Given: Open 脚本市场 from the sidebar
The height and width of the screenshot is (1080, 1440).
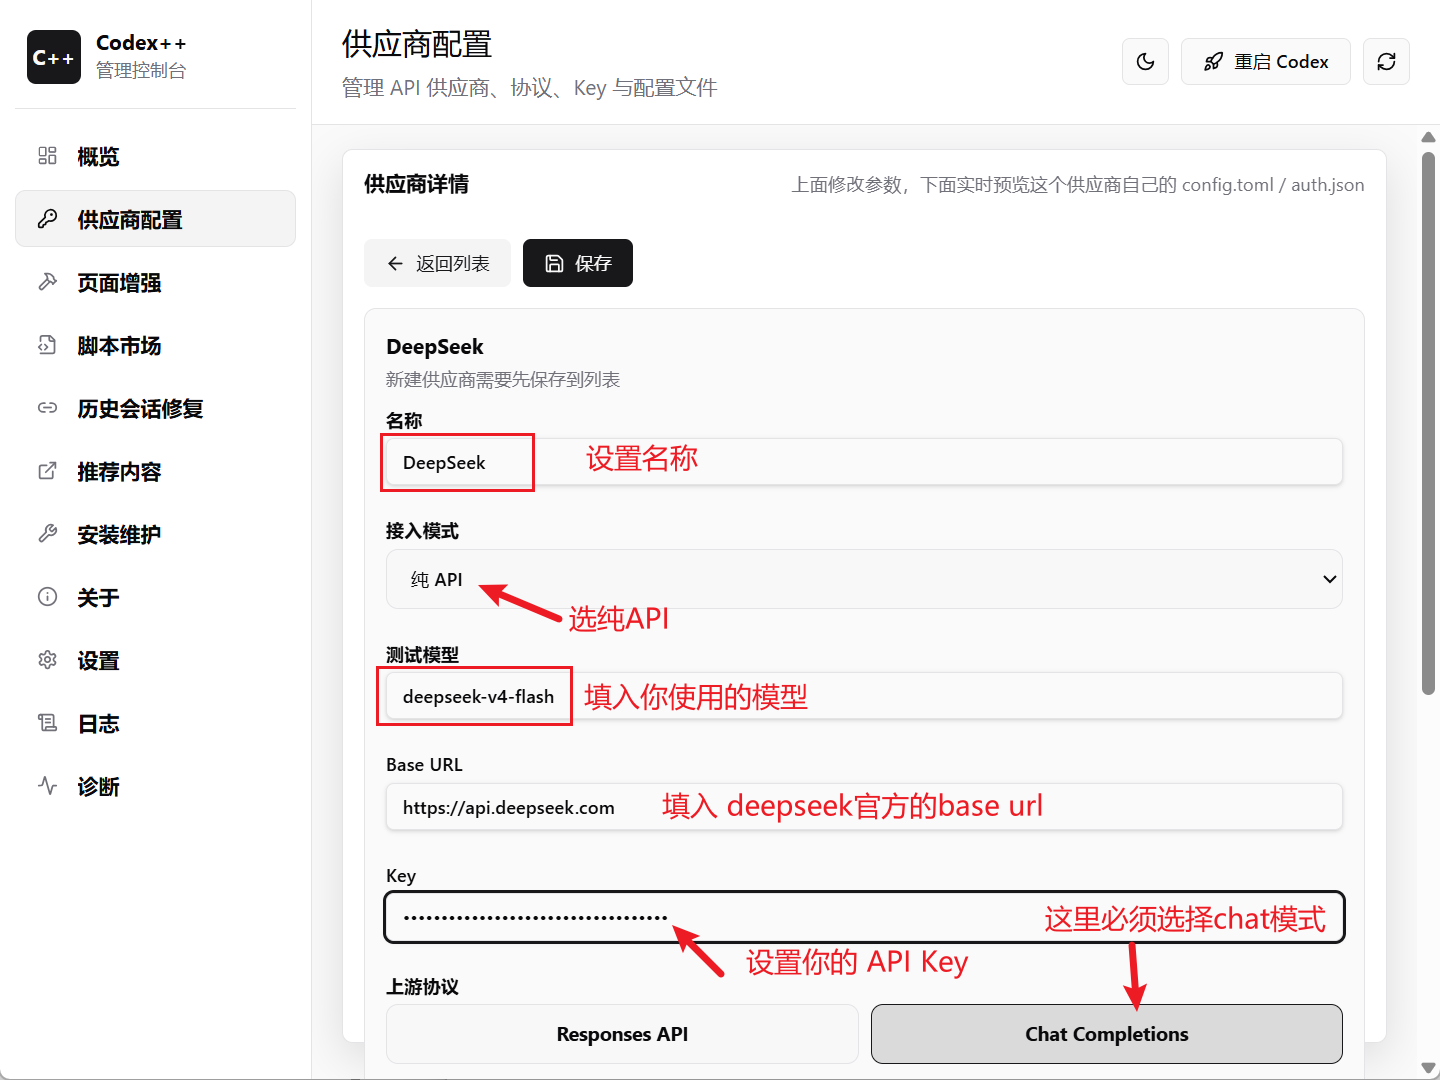Looking at the screenshot, I should tap(155, 345).
